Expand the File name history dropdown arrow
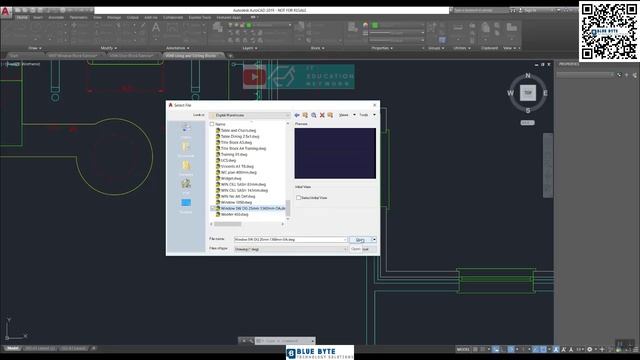The width and height of the screenshot is (640, 360). (345, 240)
